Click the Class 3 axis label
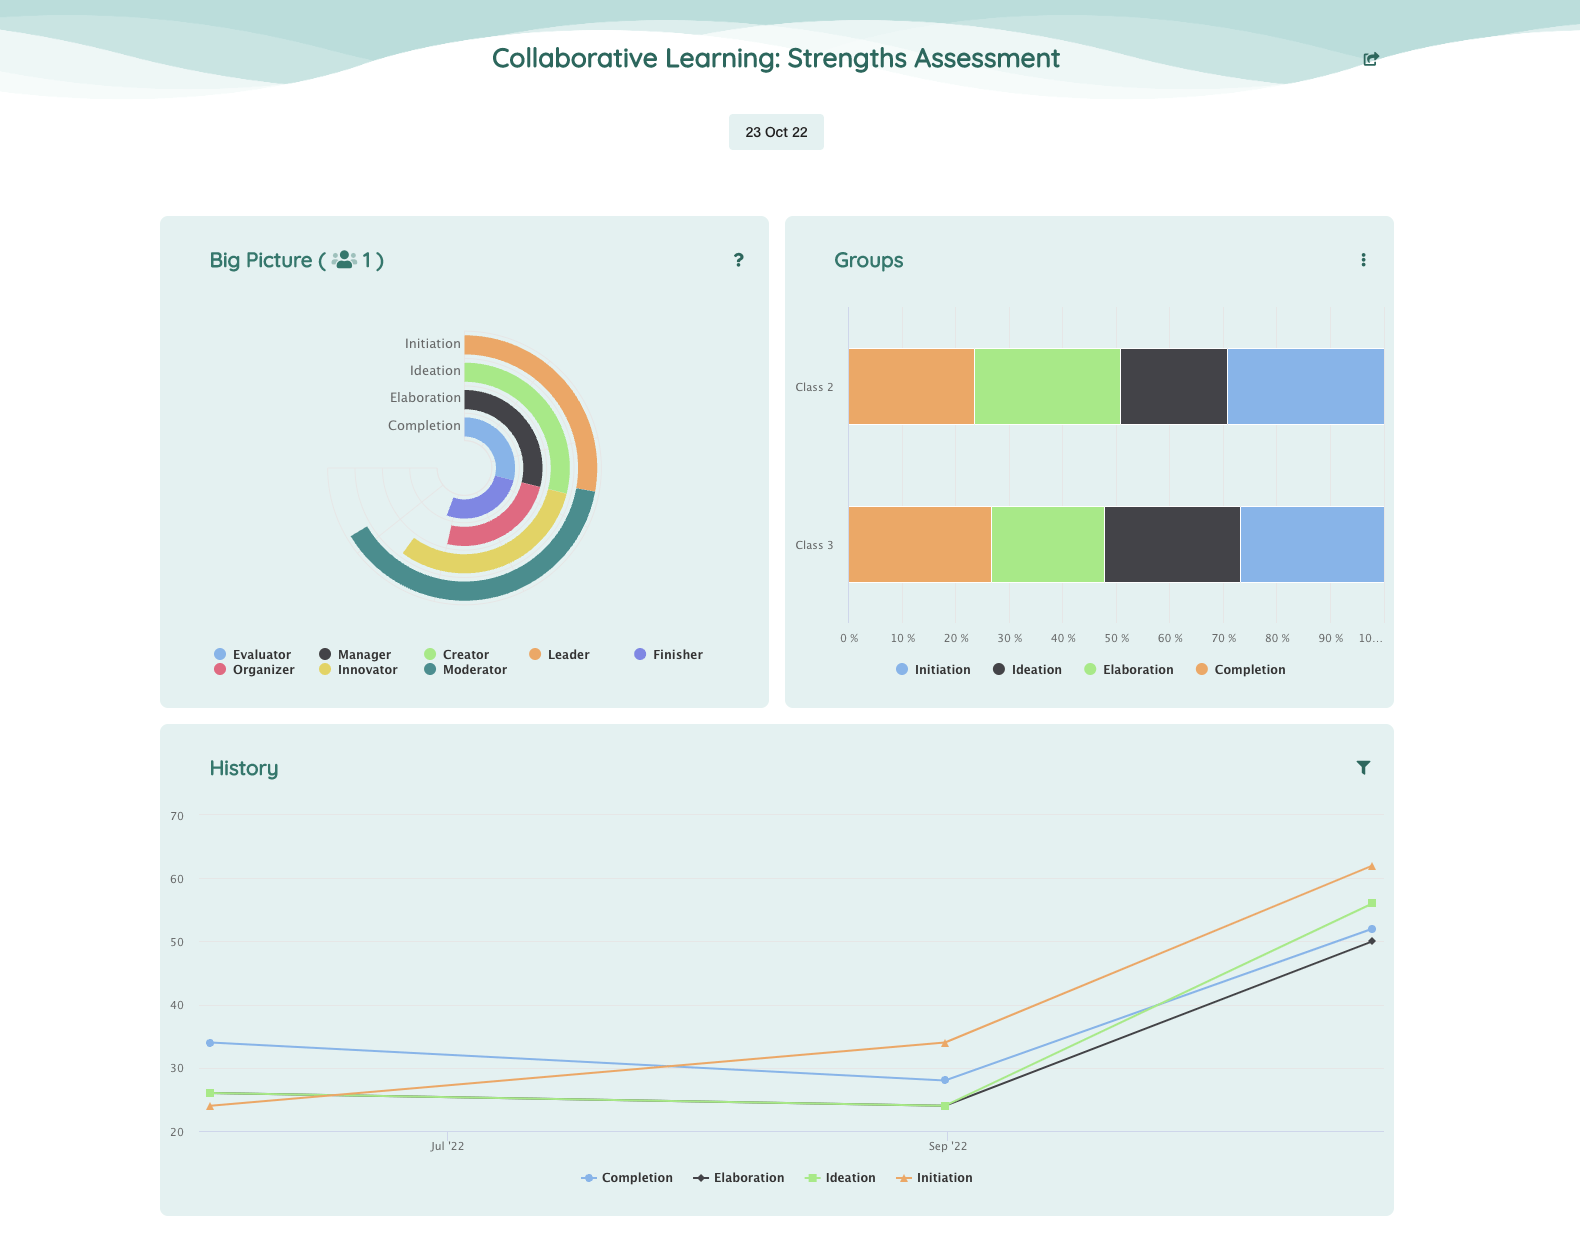1580x1251 pixels. coord(814,545)
